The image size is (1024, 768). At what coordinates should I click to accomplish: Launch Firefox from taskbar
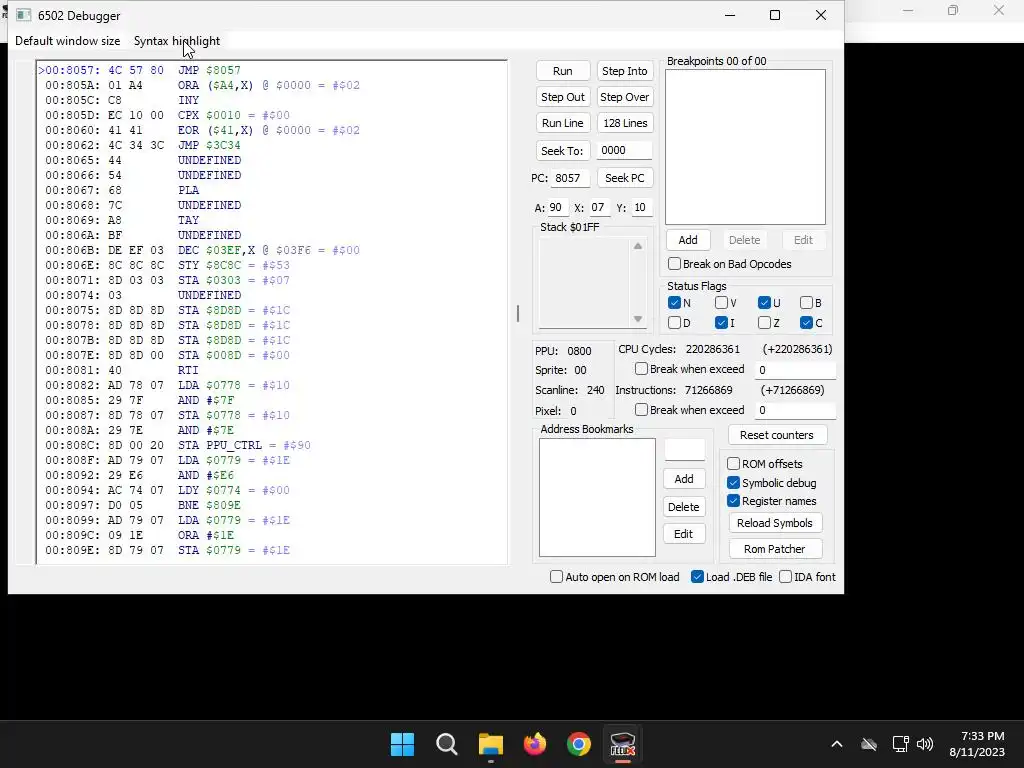(x=535, y=744)
